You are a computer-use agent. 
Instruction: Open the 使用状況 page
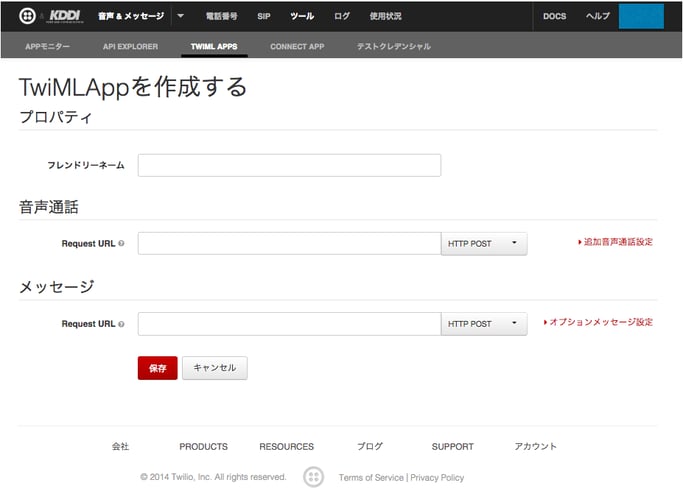[x=385, y=16]
